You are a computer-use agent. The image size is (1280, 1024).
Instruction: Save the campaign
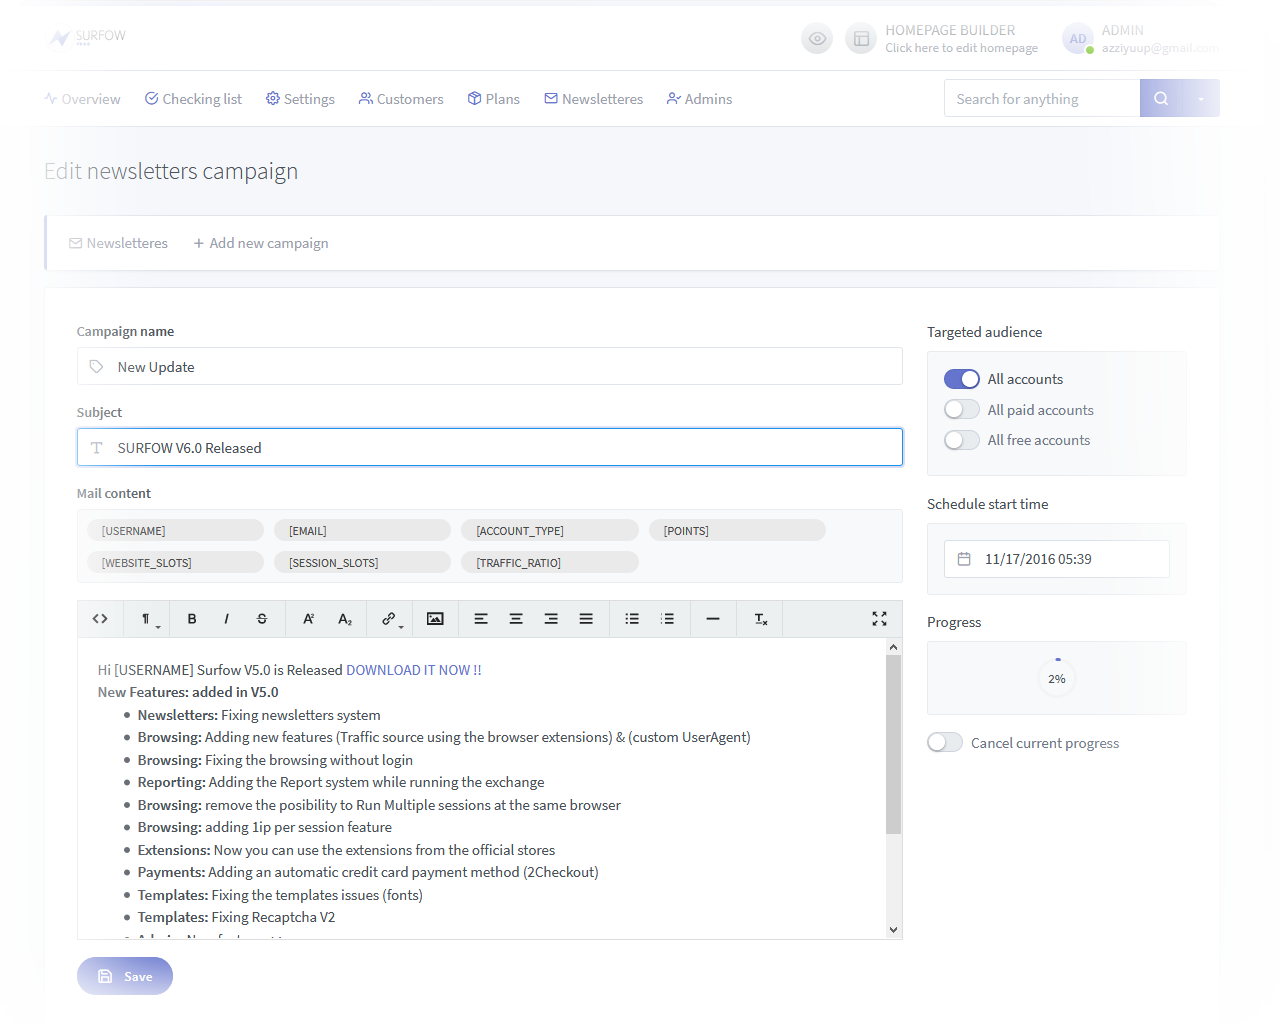click(125, 976)
